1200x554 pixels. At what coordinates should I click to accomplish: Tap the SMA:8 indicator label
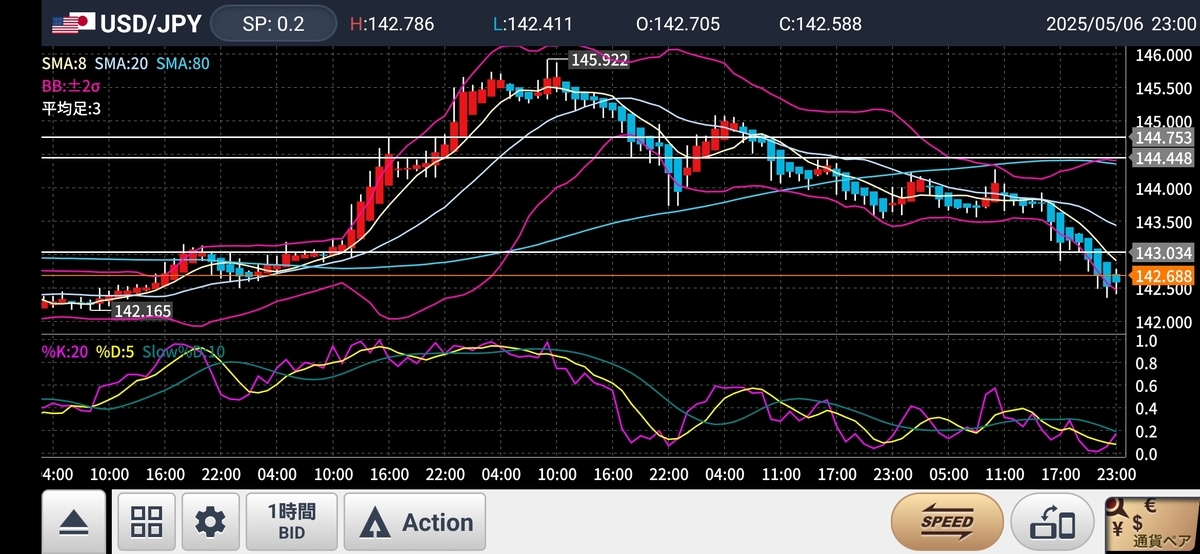coord(65,63)
